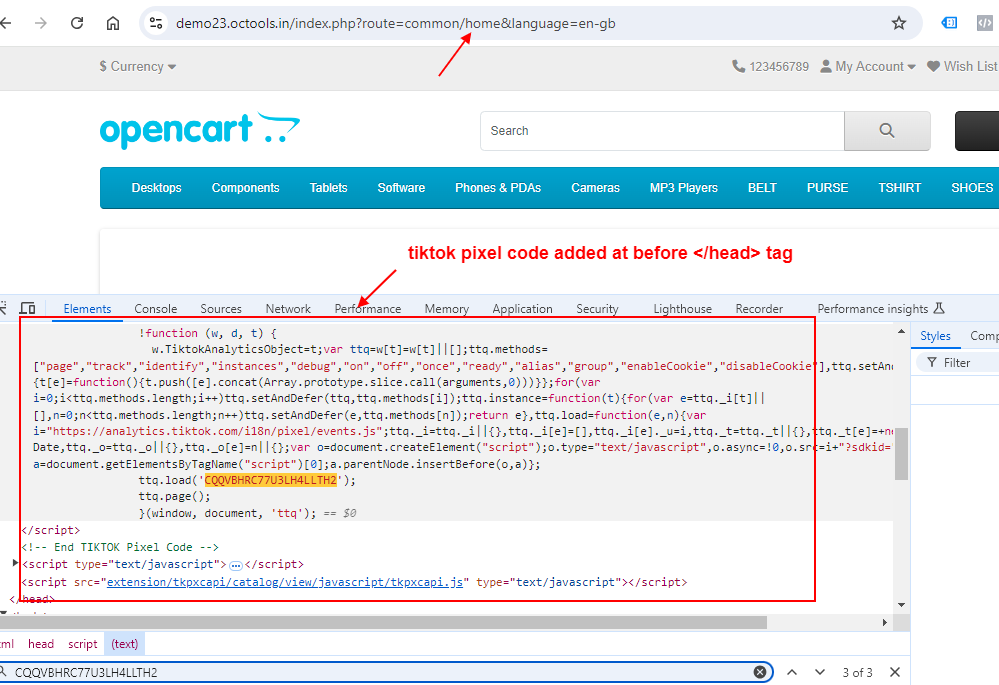
Task: Open the MP3 Players category
Action: [x=684, y=188]
